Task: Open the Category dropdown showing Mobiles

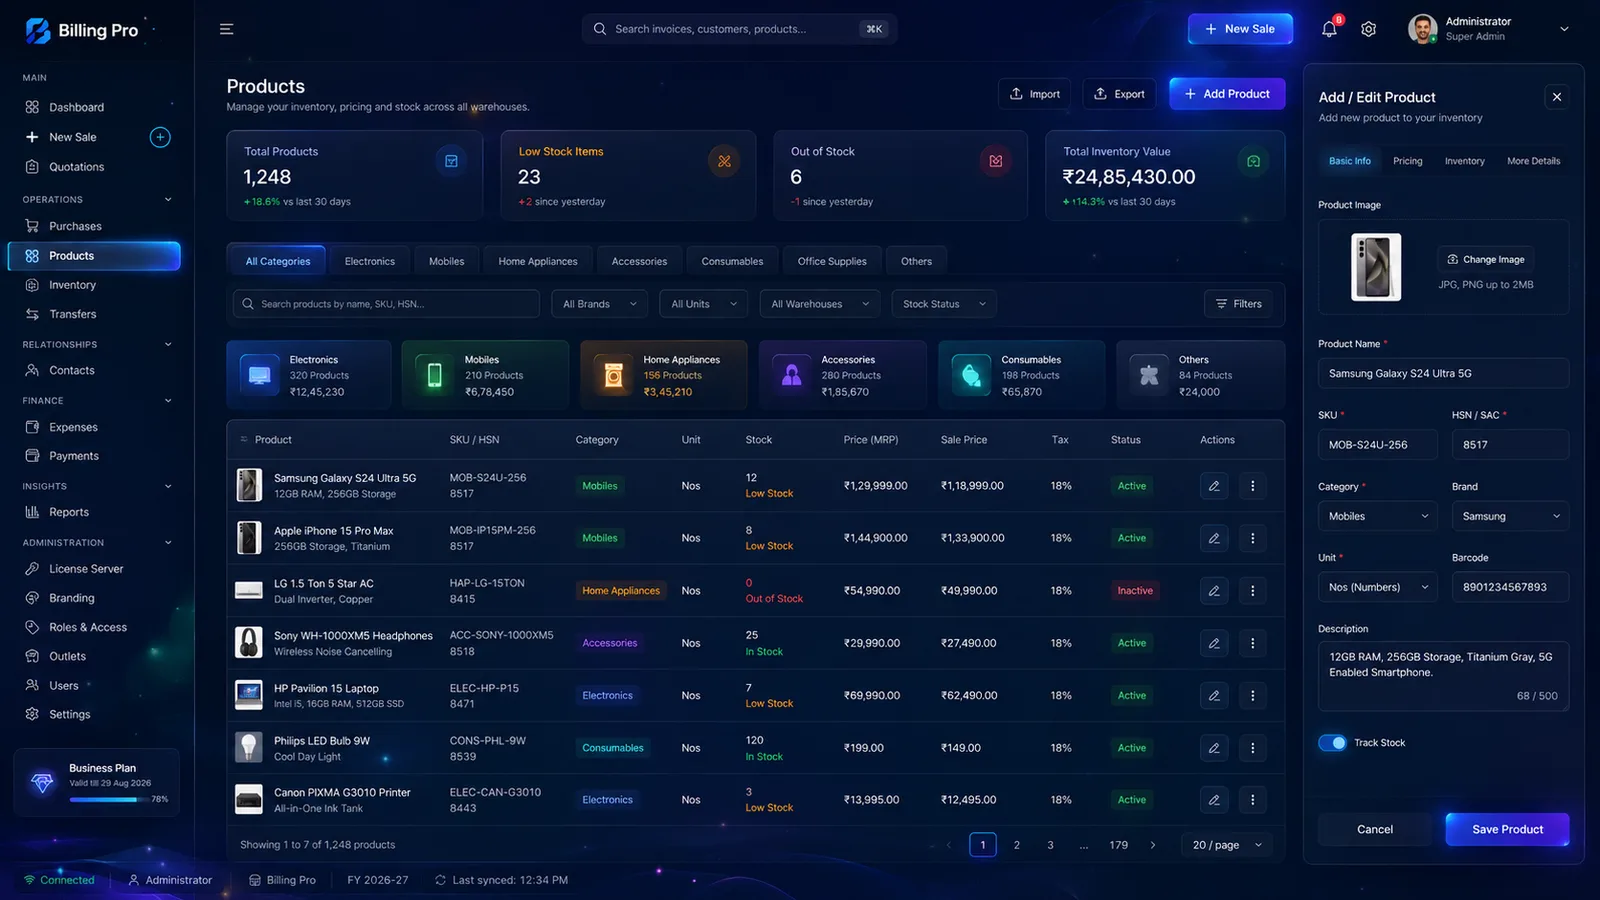Action: (1378, 516)
